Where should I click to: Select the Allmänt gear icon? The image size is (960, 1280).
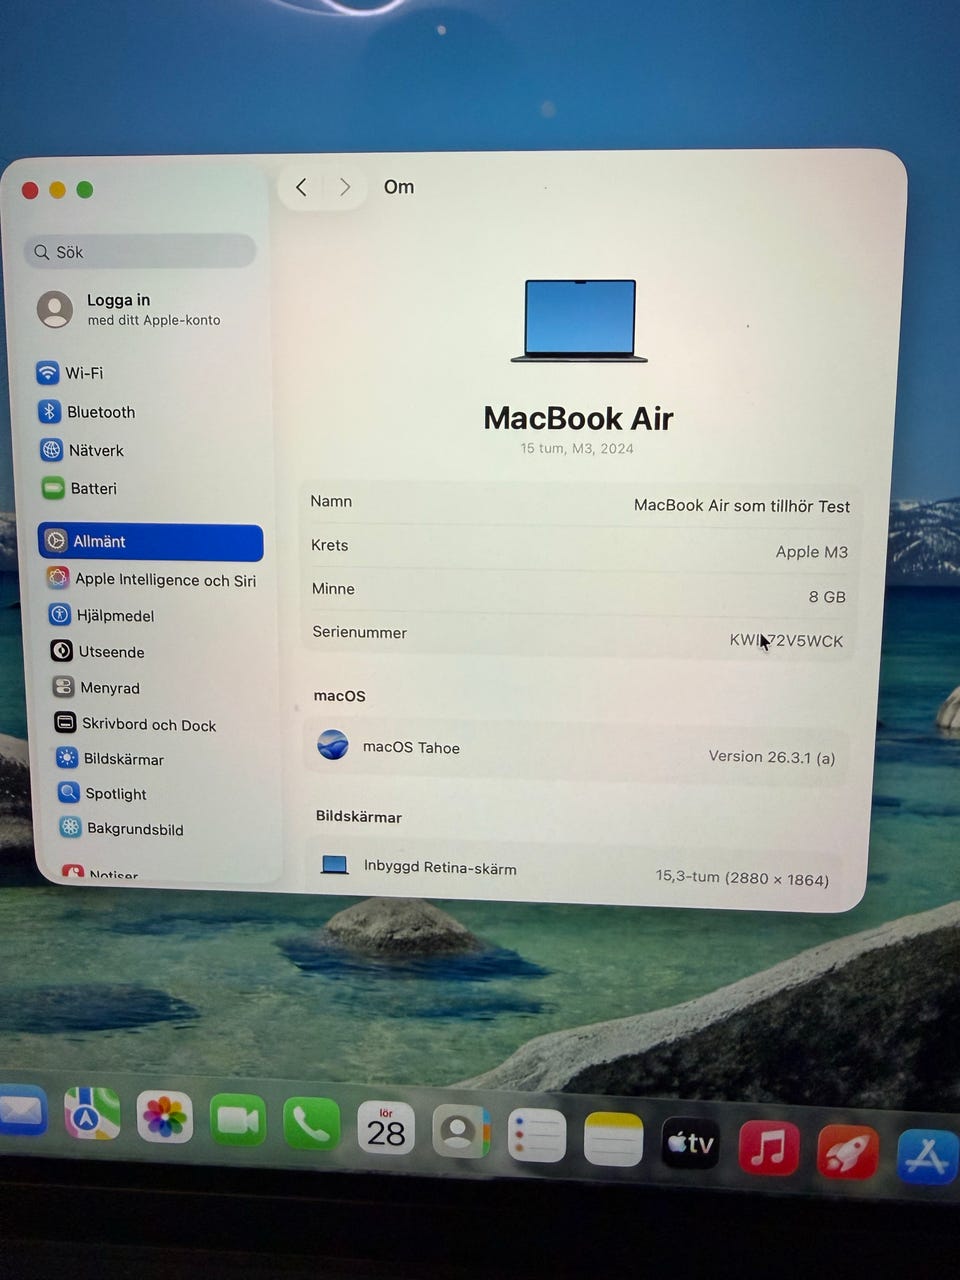click(56, 541)
